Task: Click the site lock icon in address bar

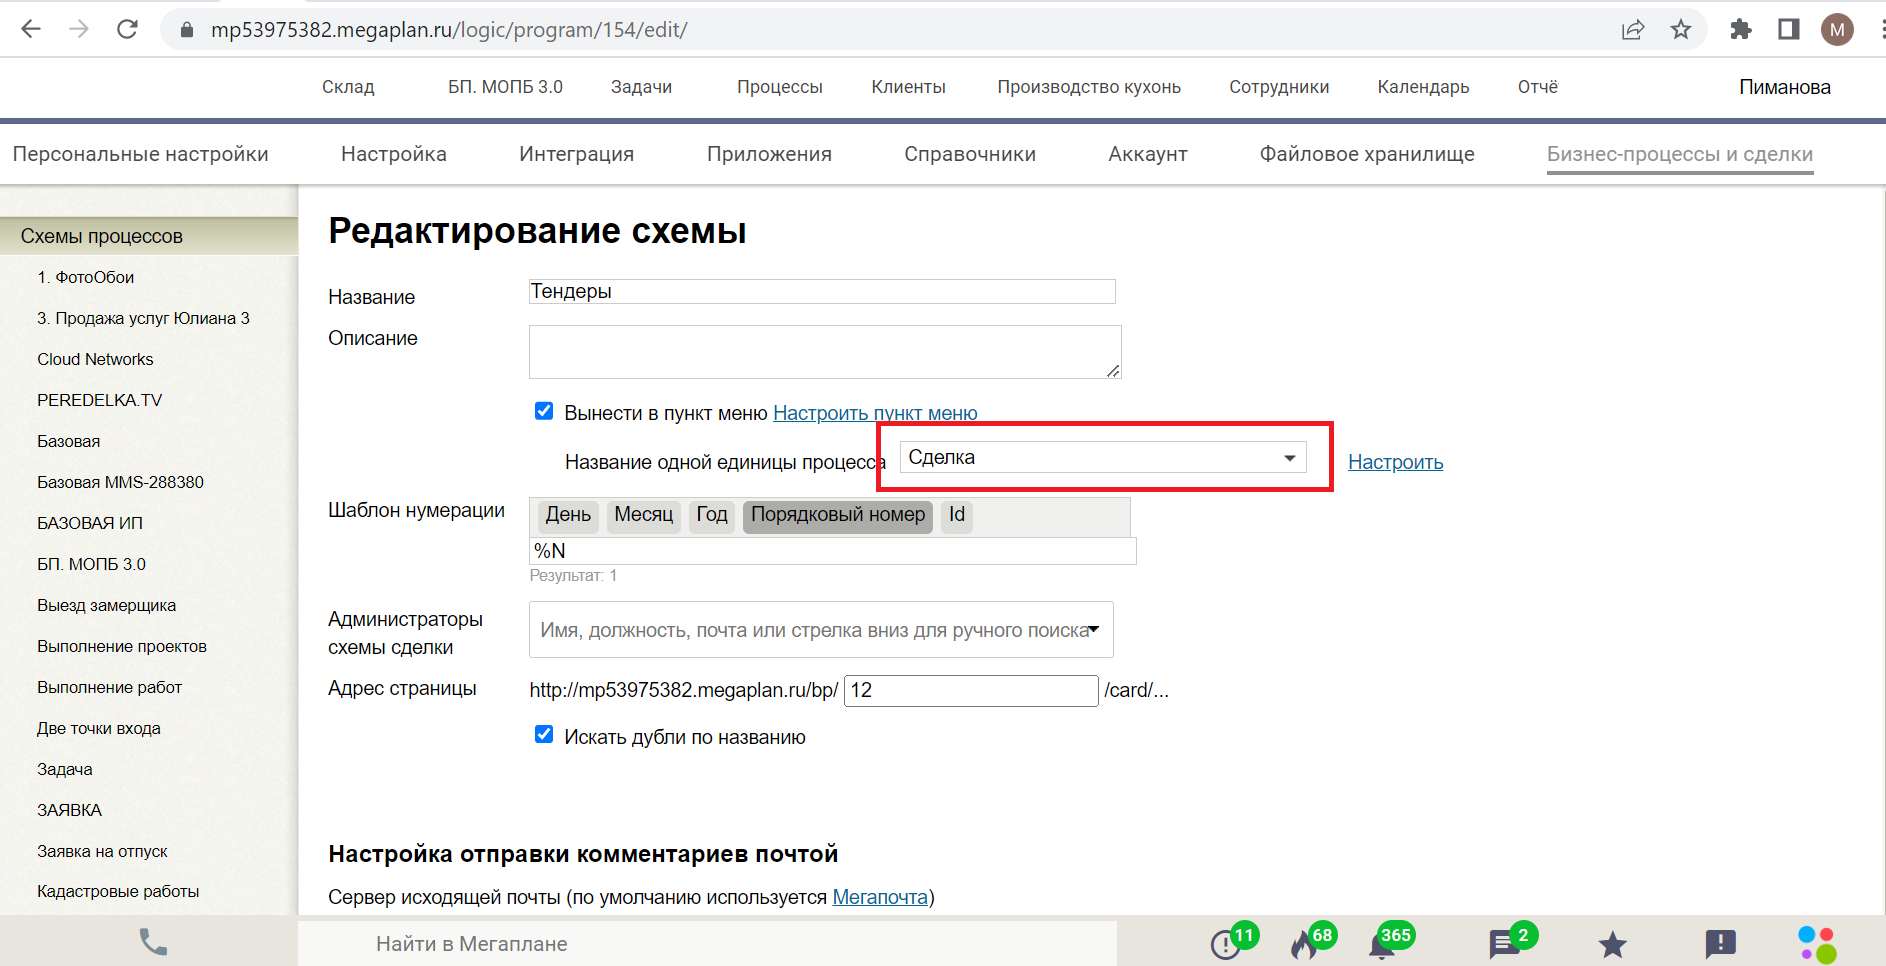Action: click(x=186, y=30)
